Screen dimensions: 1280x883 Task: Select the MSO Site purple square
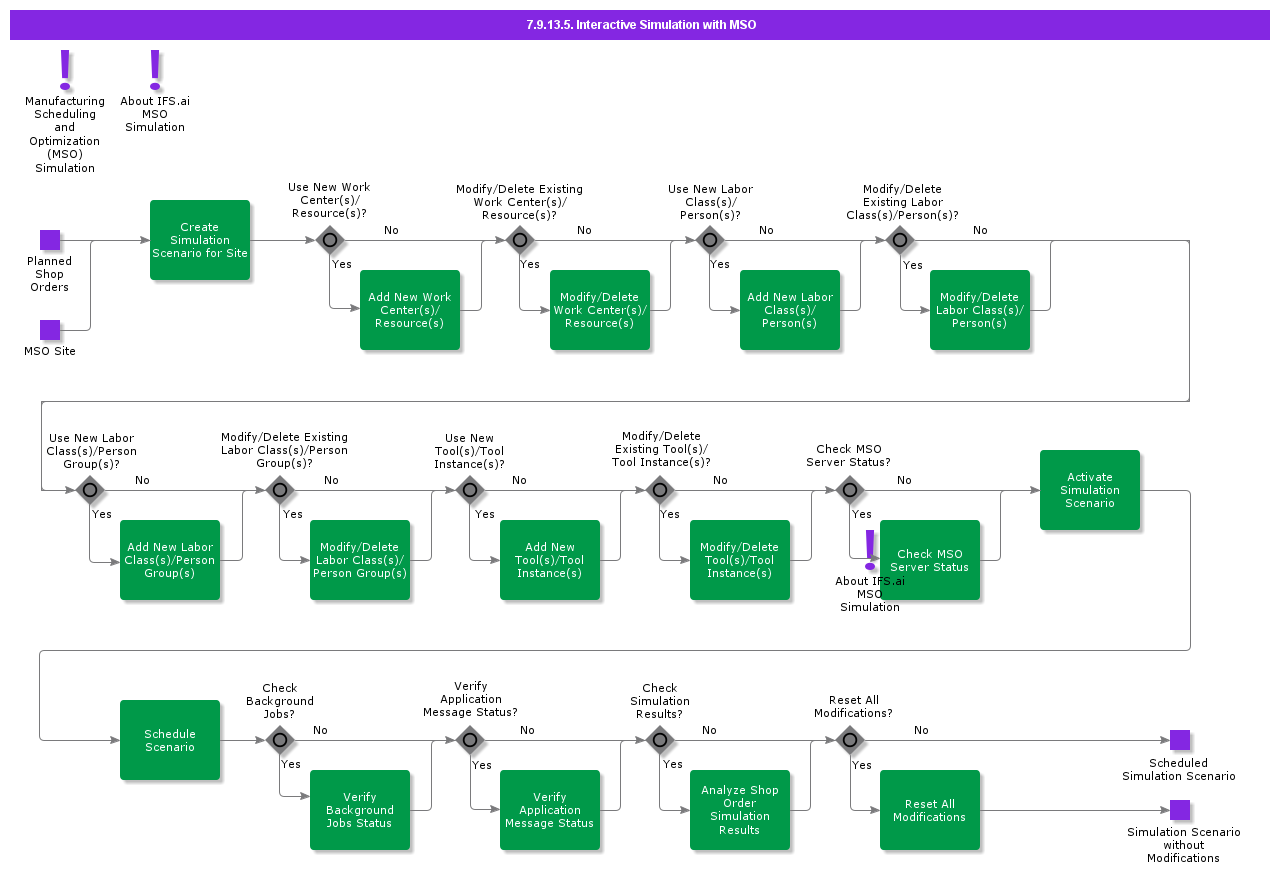tap(50, 330)
